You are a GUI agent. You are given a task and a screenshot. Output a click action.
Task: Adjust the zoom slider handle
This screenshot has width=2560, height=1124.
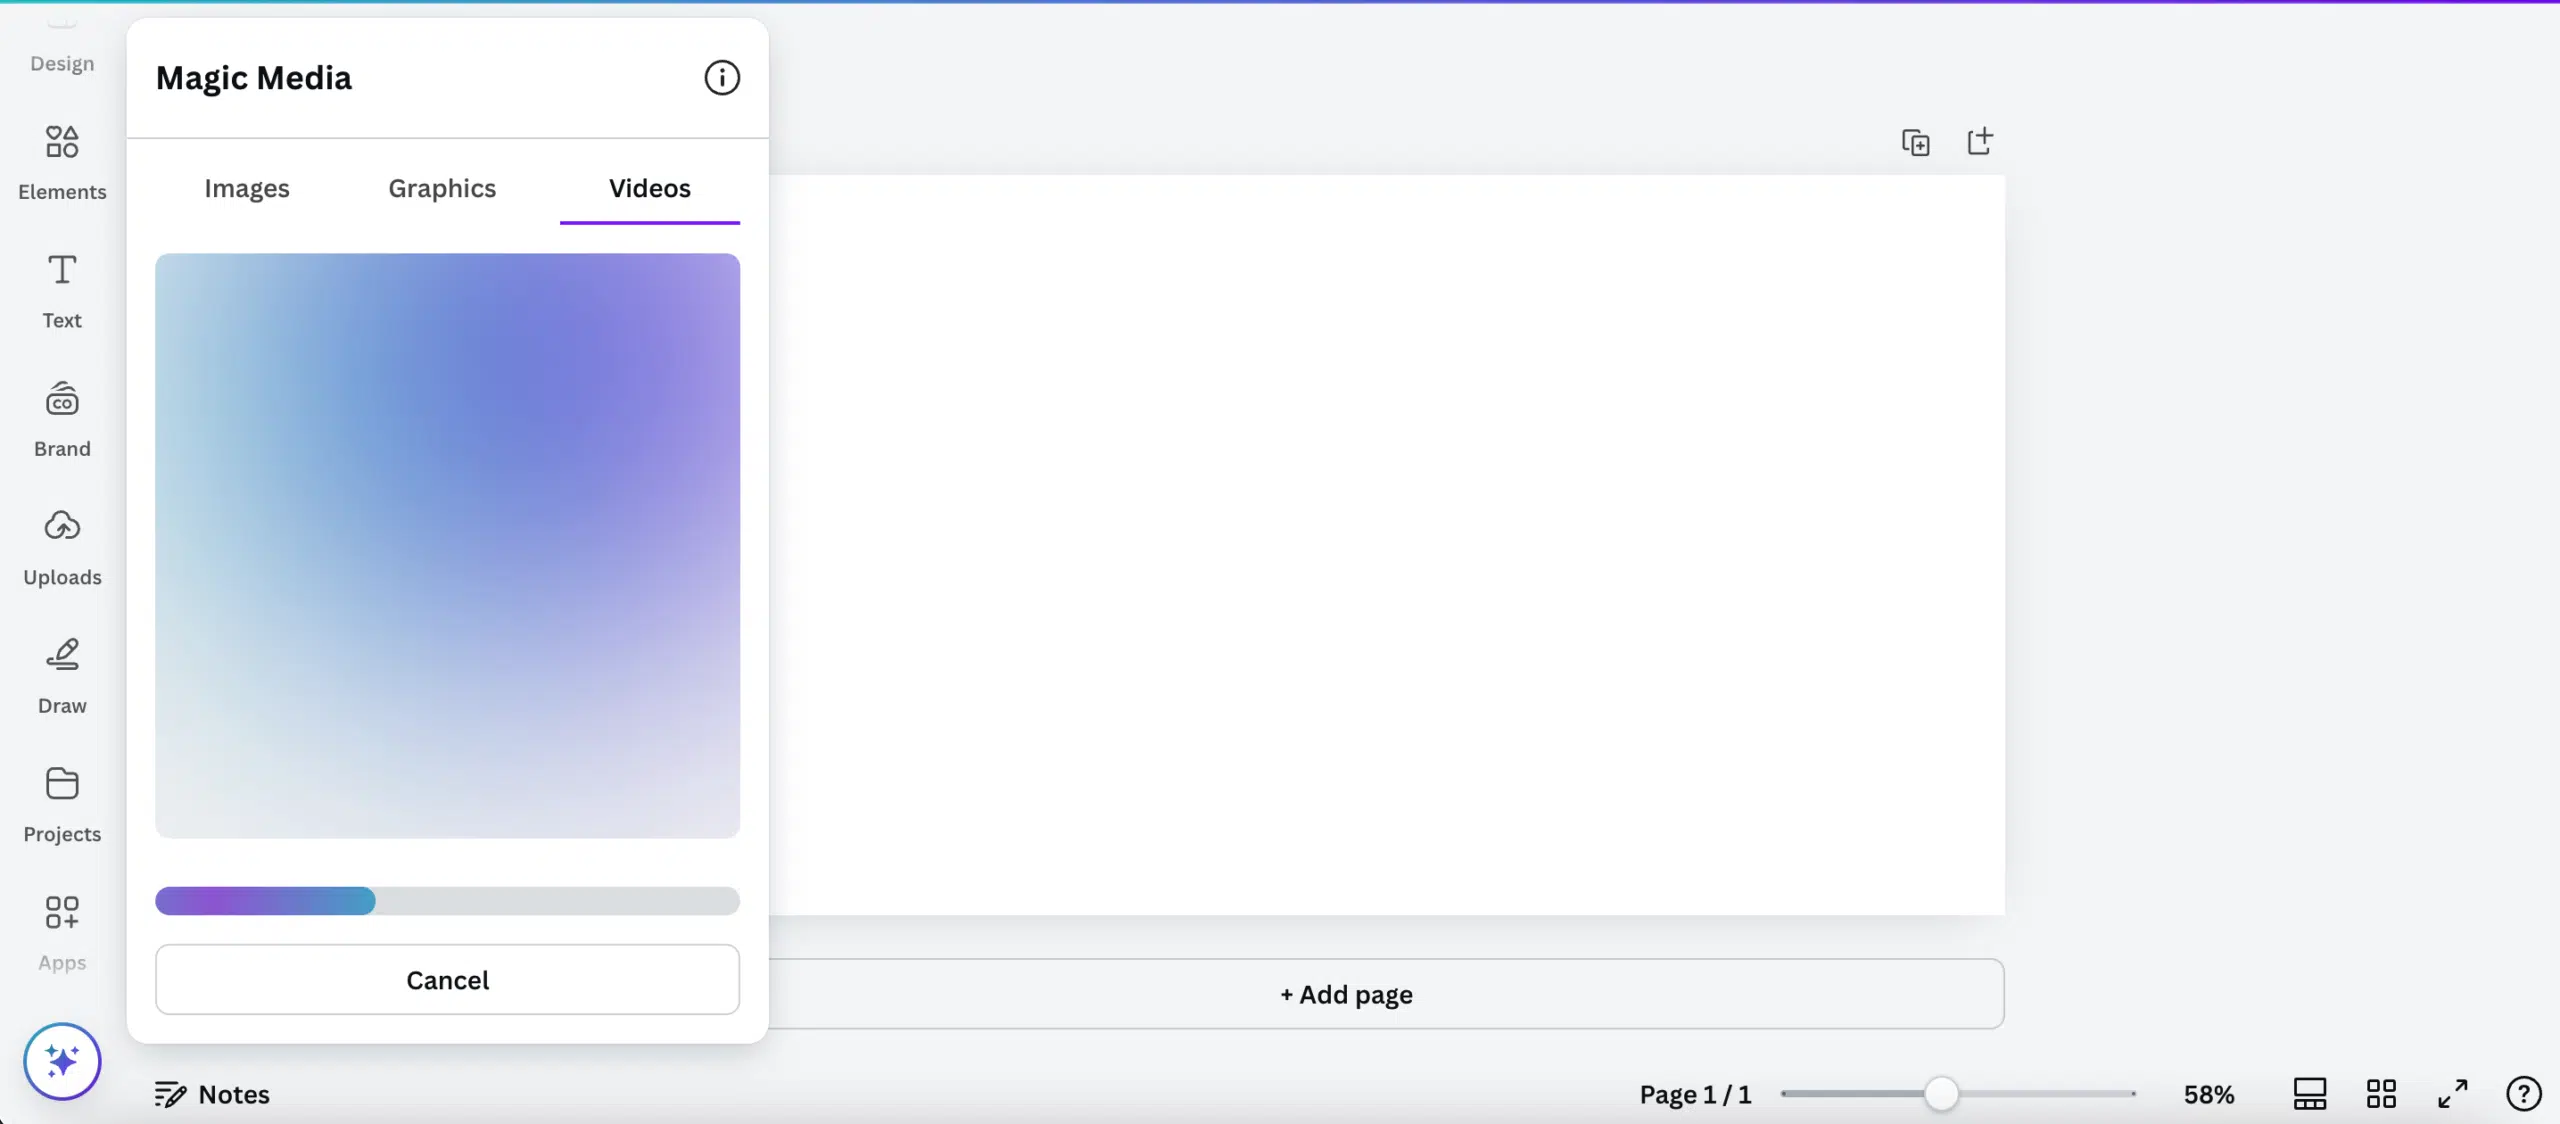[1941, 1094]
